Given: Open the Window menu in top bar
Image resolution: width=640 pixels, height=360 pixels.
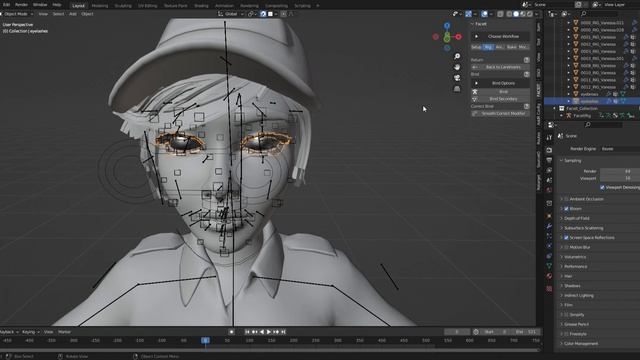Looking at the screenshot, I should point(40,5).
